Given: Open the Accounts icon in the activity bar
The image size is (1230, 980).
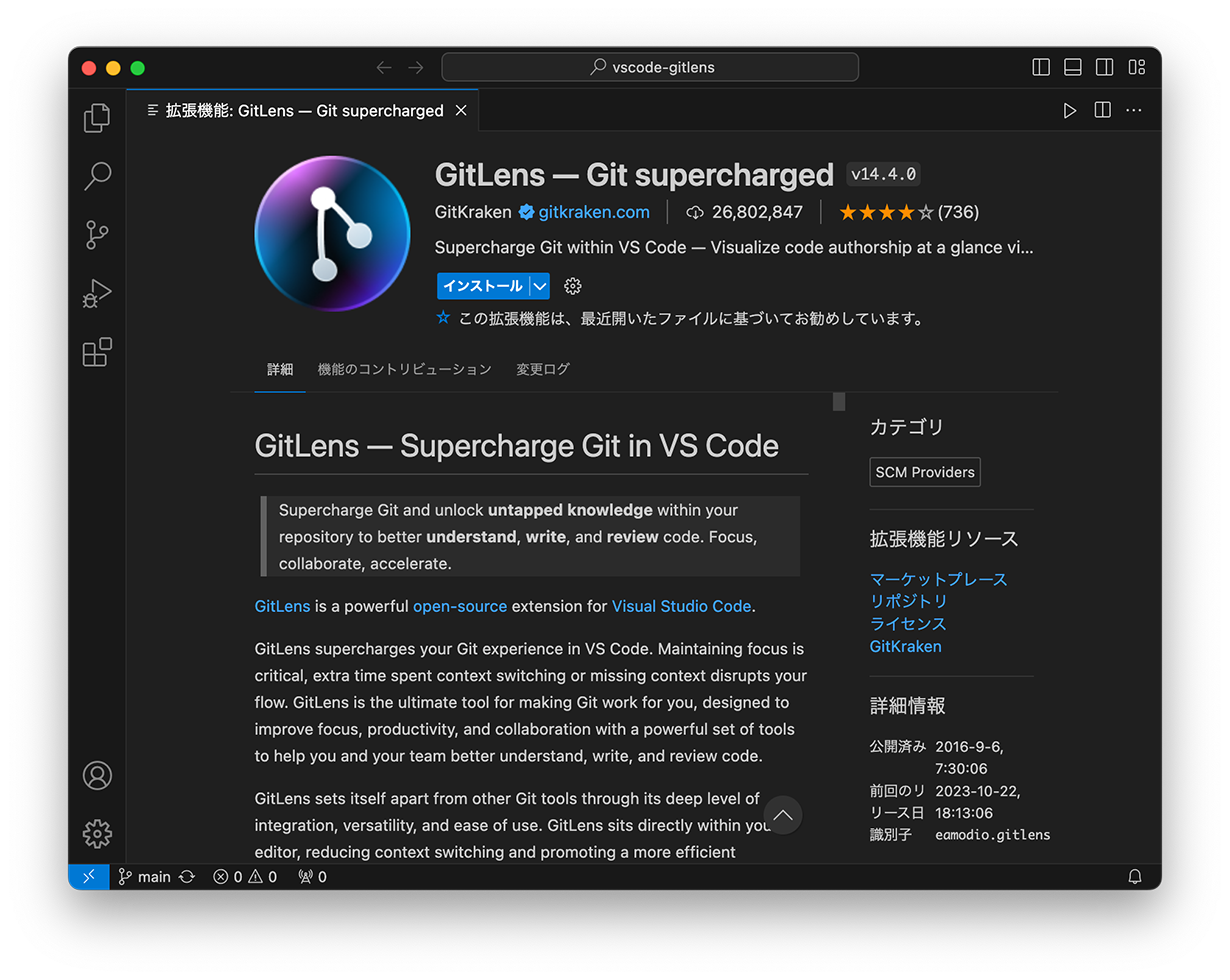Looking at the screenshot, I should point(96,775).
